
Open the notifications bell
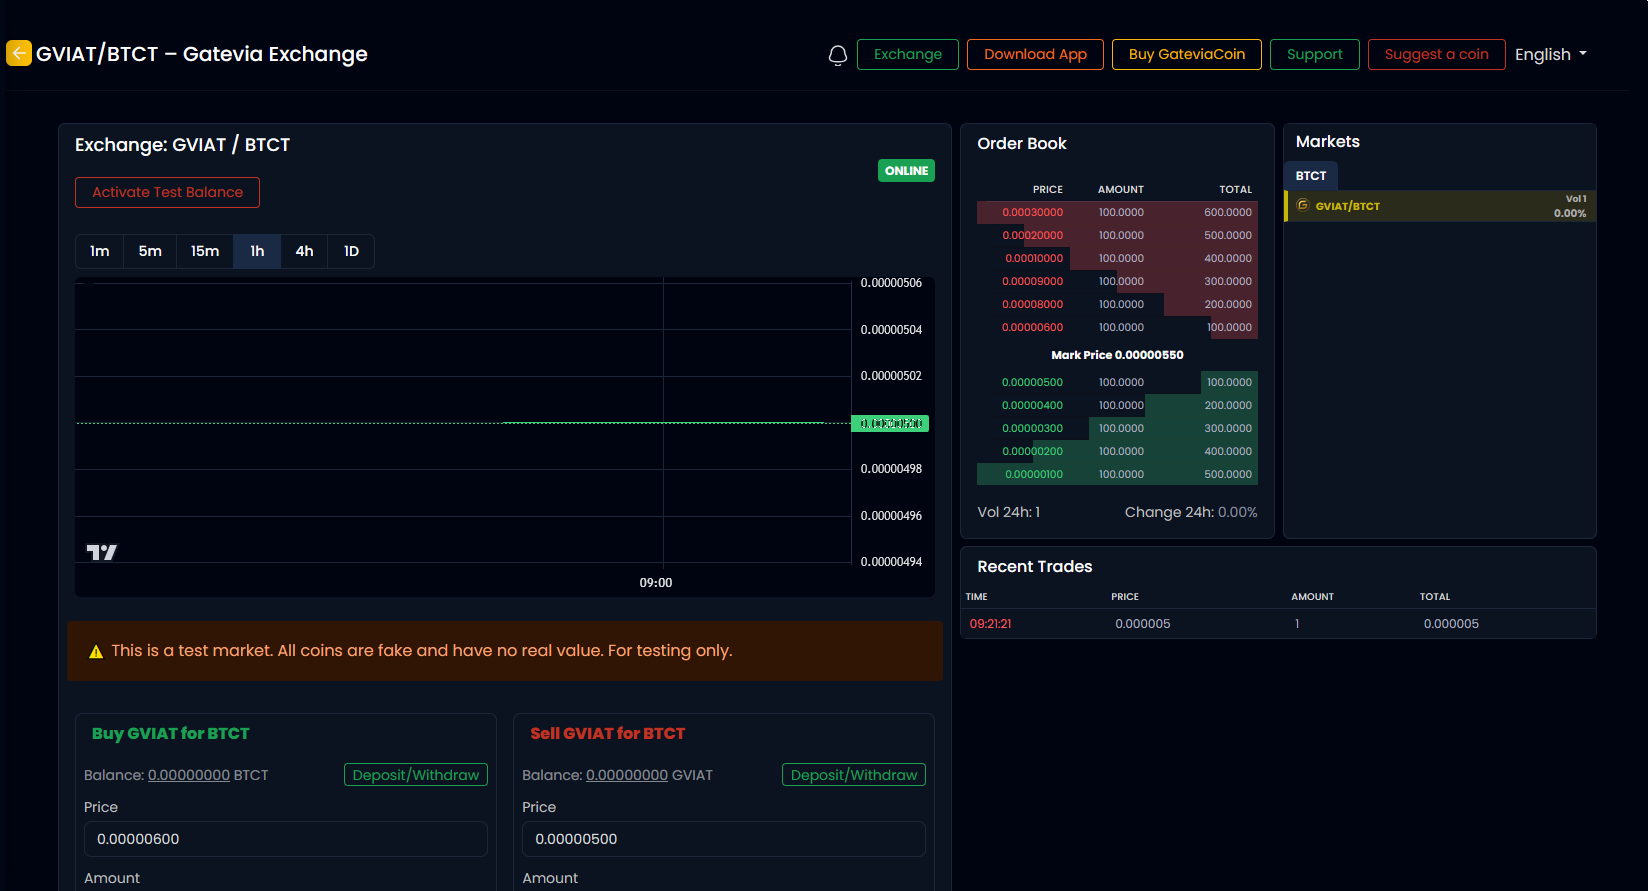(x=838, y=55)
